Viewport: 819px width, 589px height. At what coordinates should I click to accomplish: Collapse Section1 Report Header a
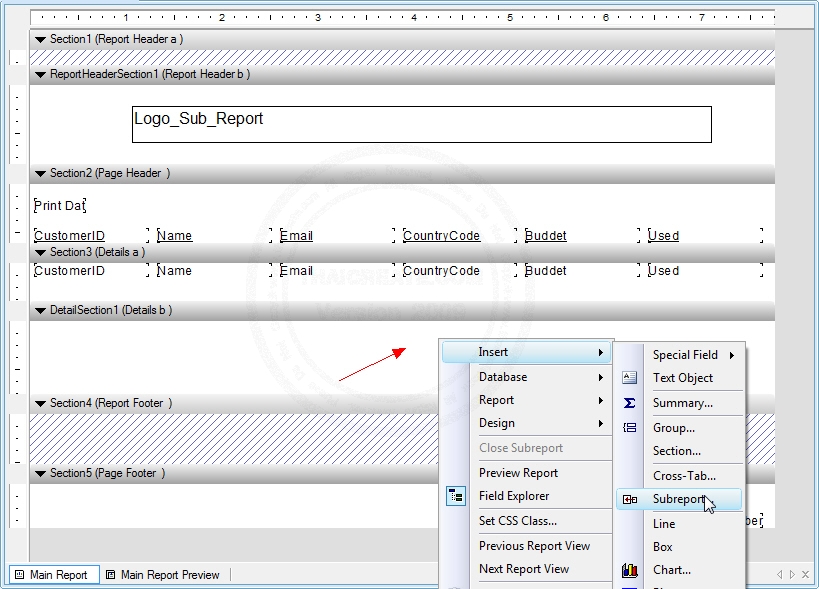(40, 39)
